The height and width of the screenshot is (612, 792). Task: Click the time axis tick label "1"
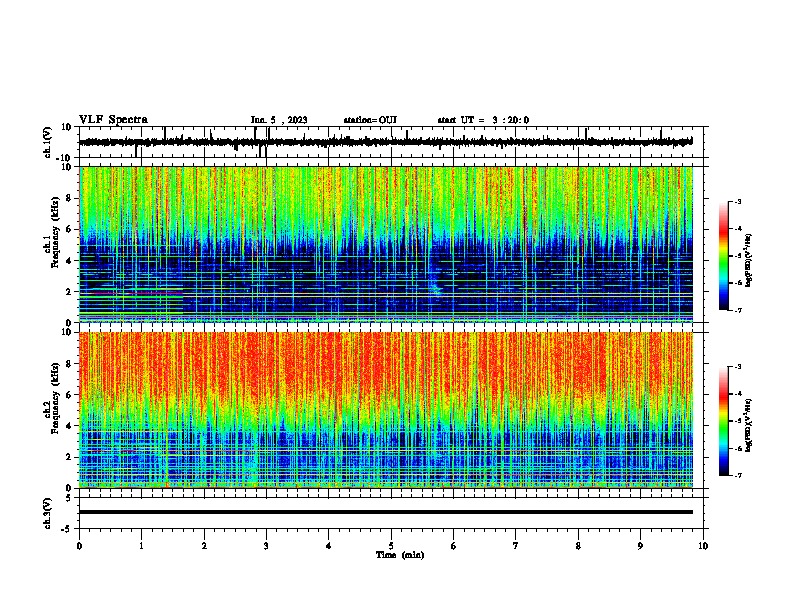coord(142,546)
